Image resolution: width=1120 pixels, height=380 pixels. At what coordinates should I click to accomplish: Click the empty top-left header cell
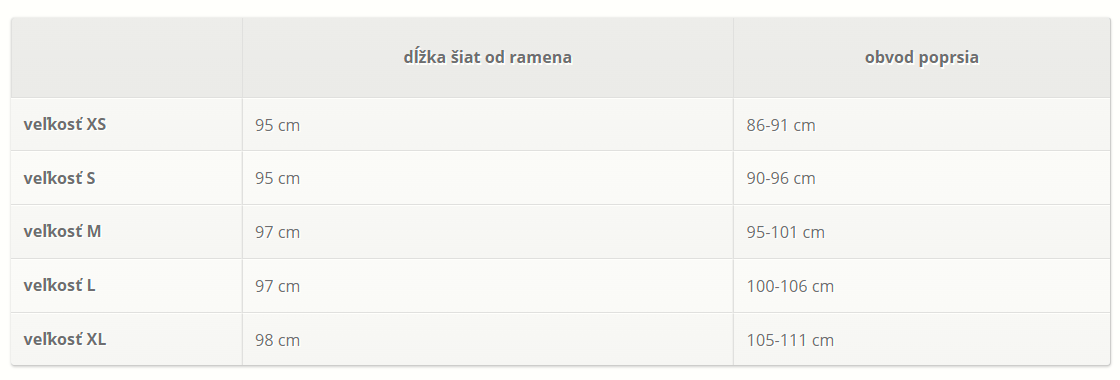click(126, 57)
